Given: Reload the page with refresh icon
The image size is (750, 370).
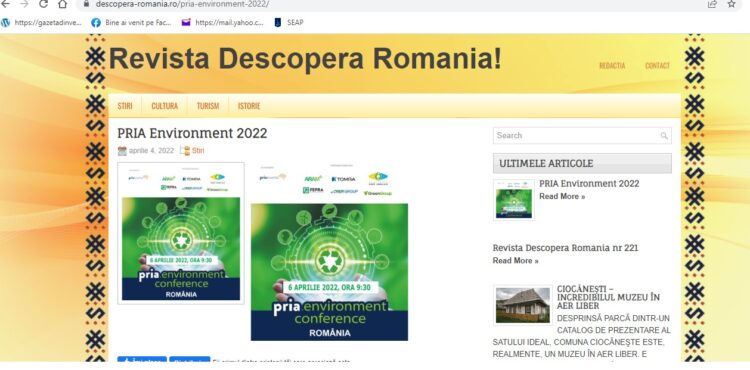Looking at the screenshot, I should coord(43,4).
